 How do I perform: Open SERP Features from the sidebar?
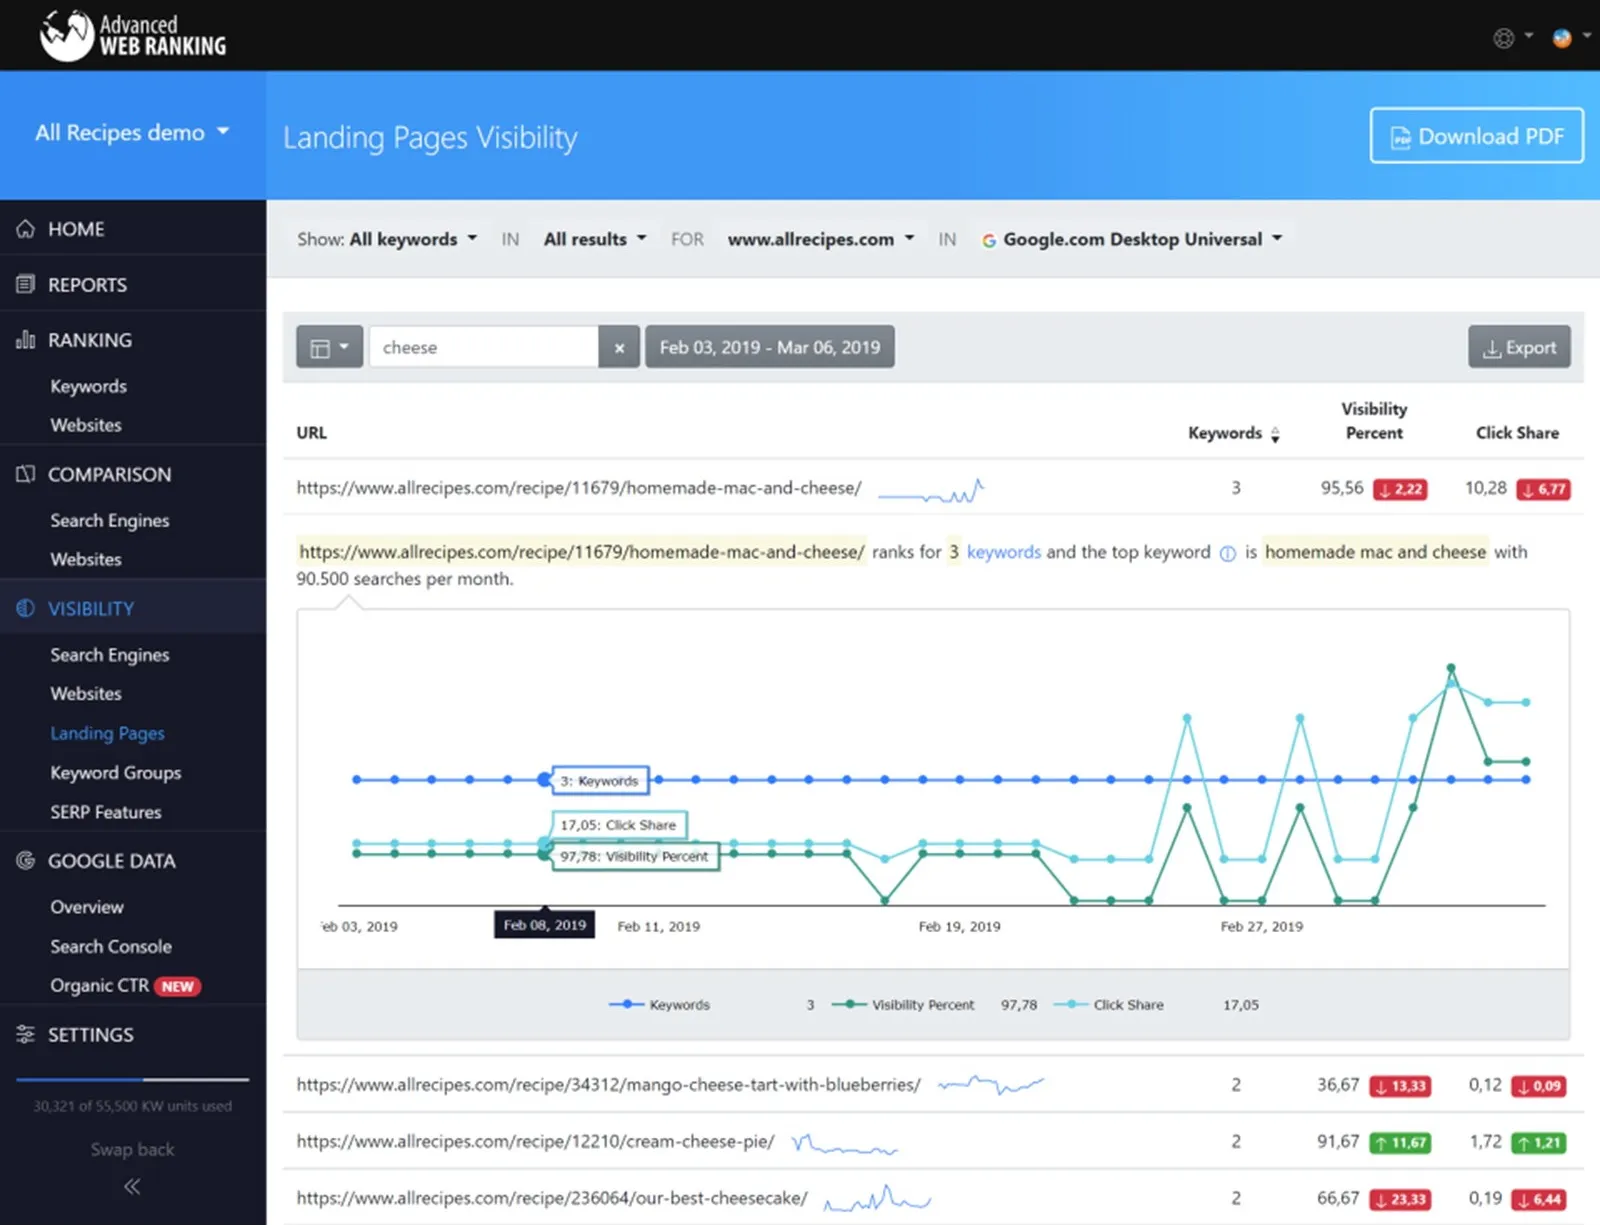(105, 812)
